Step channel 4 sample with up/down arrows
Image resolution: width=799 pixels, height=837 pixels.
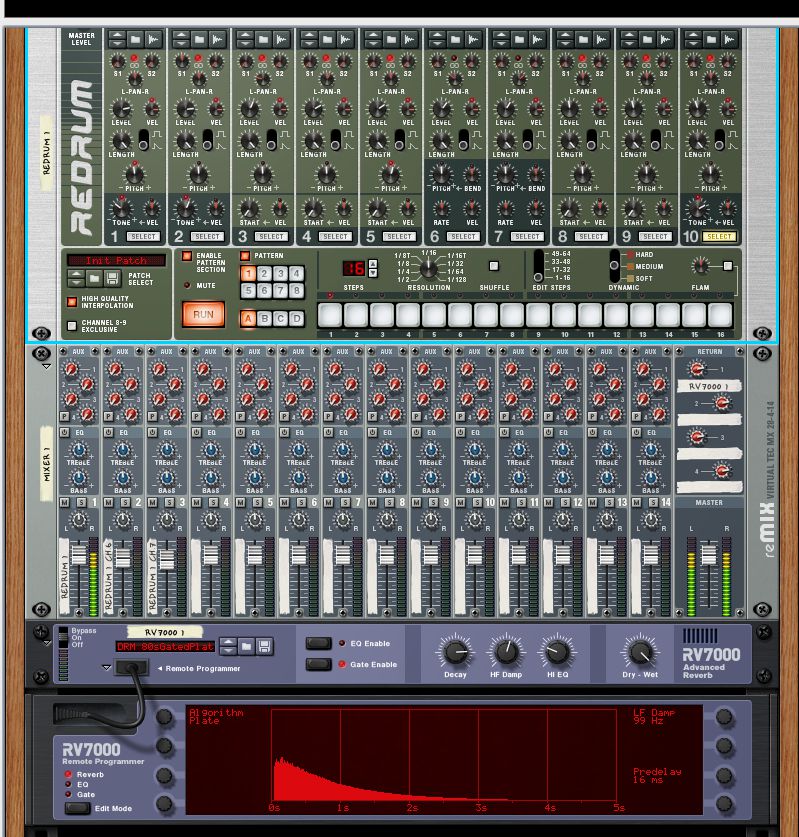[310, 39]
